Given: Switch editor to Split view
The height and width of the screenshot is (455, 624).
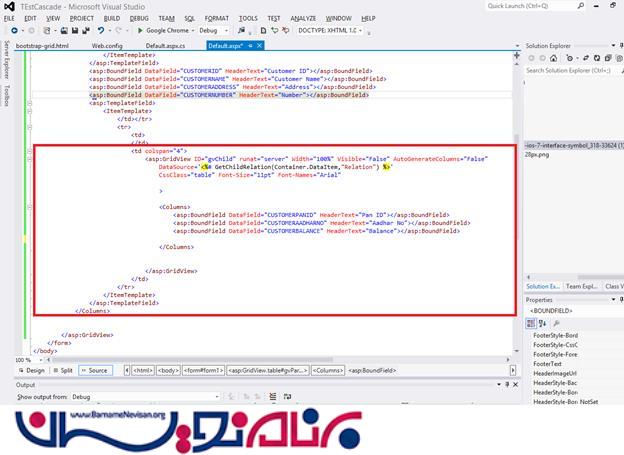Looking at the screenshot, I should coord(66,370).
